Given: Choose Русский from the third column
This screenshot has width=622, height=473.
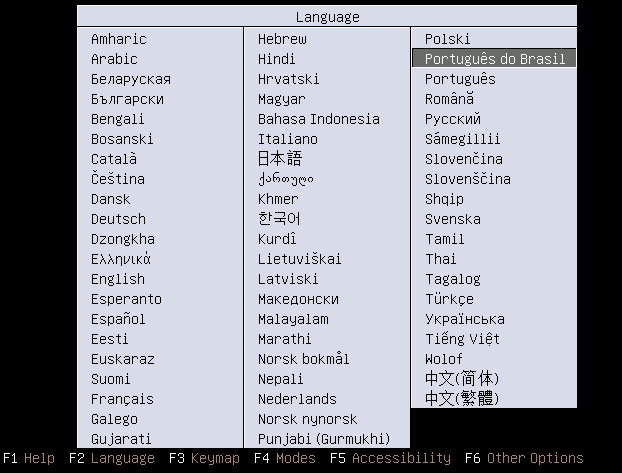Looking at the screenshot, I should pos(452,119).
